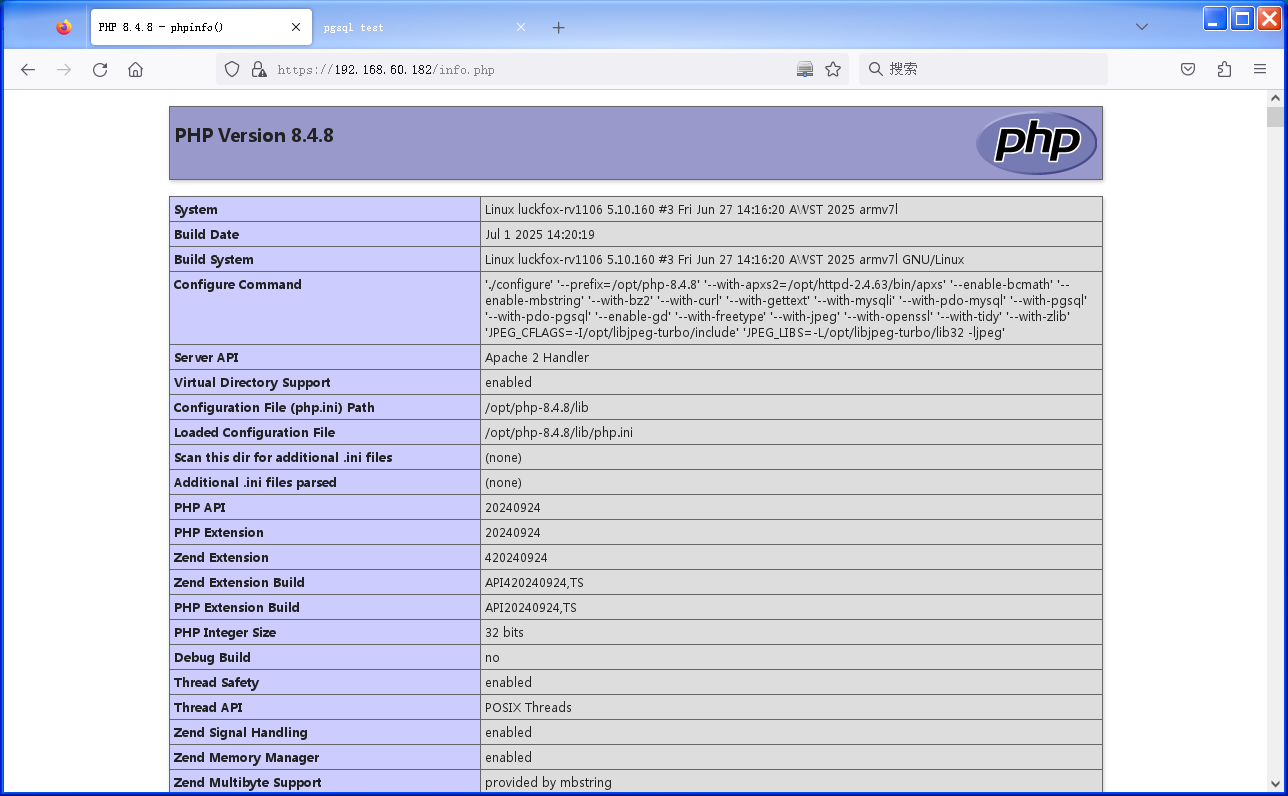Close the pgsql test tab
1288x796 pixels.
[x=521, y=27]
